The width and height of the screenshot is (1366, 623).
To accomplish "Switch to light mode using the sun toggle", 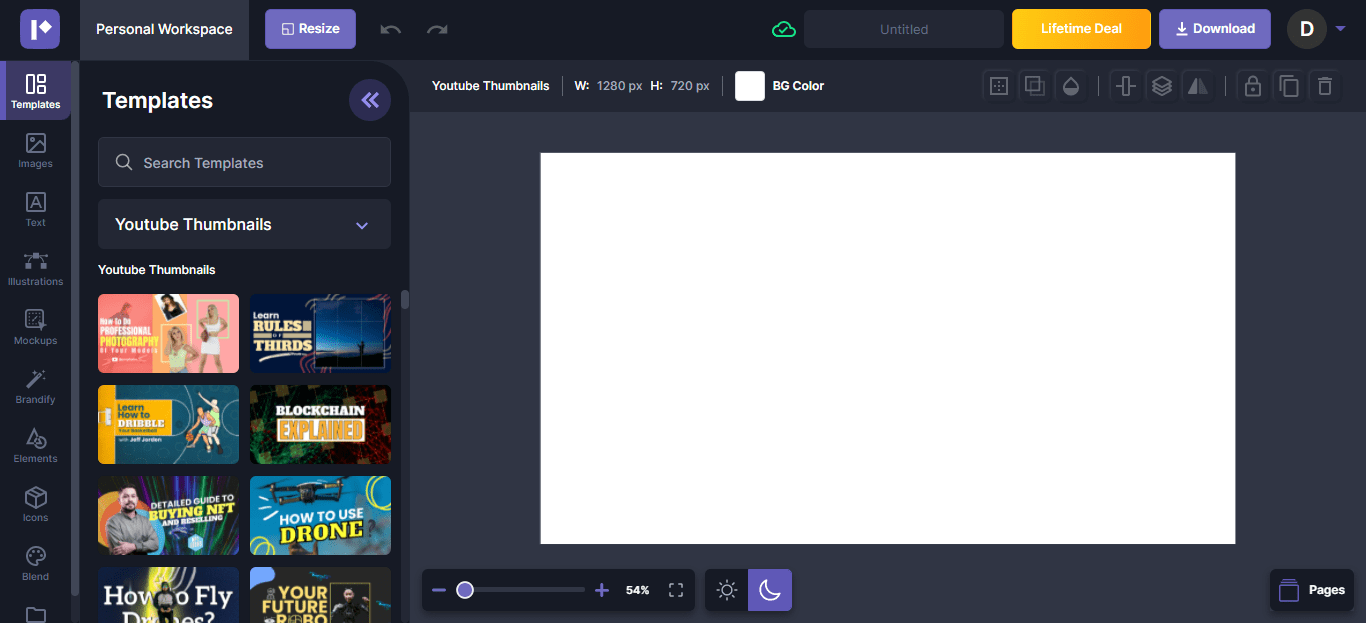I will coord(726,590).
